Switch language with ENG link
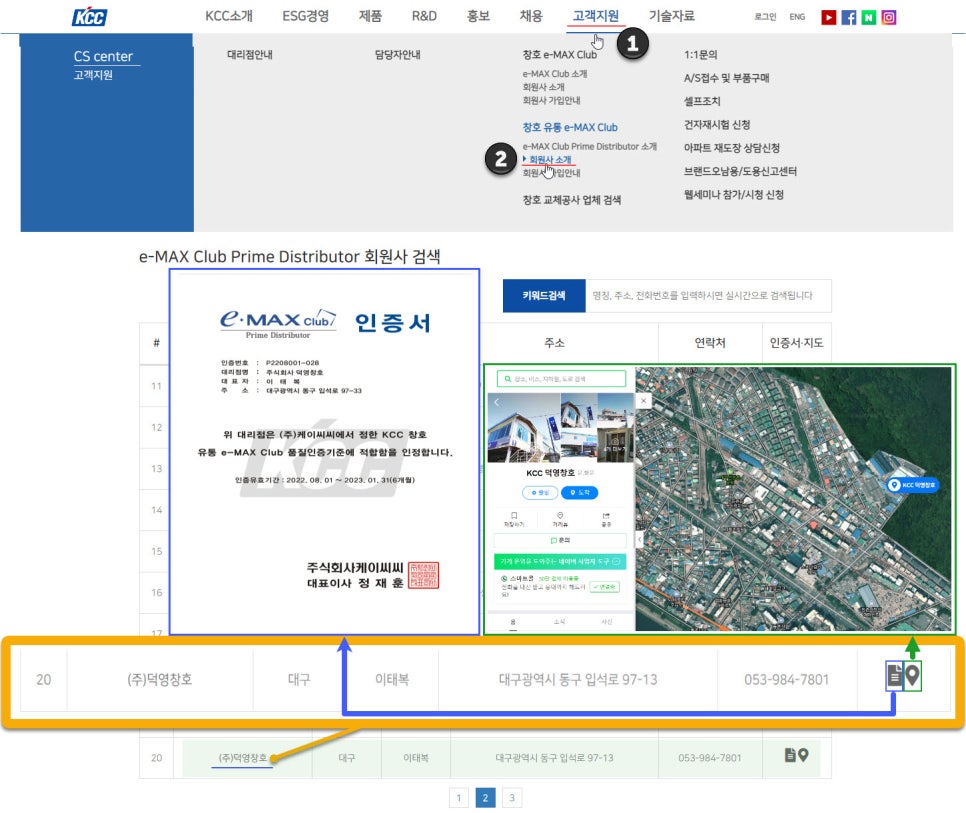Viewport: 966px width, 813px height. [797, 17]
